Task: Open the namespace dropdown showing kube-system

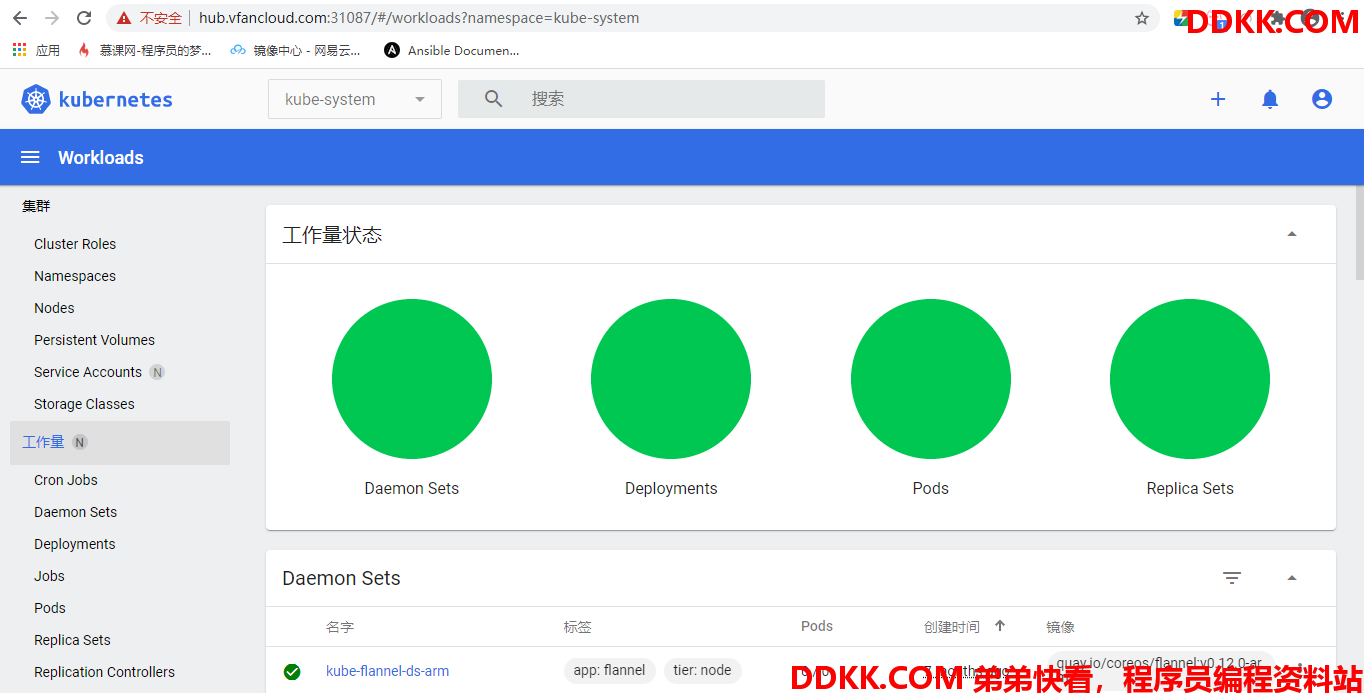Action: [355, 99]
